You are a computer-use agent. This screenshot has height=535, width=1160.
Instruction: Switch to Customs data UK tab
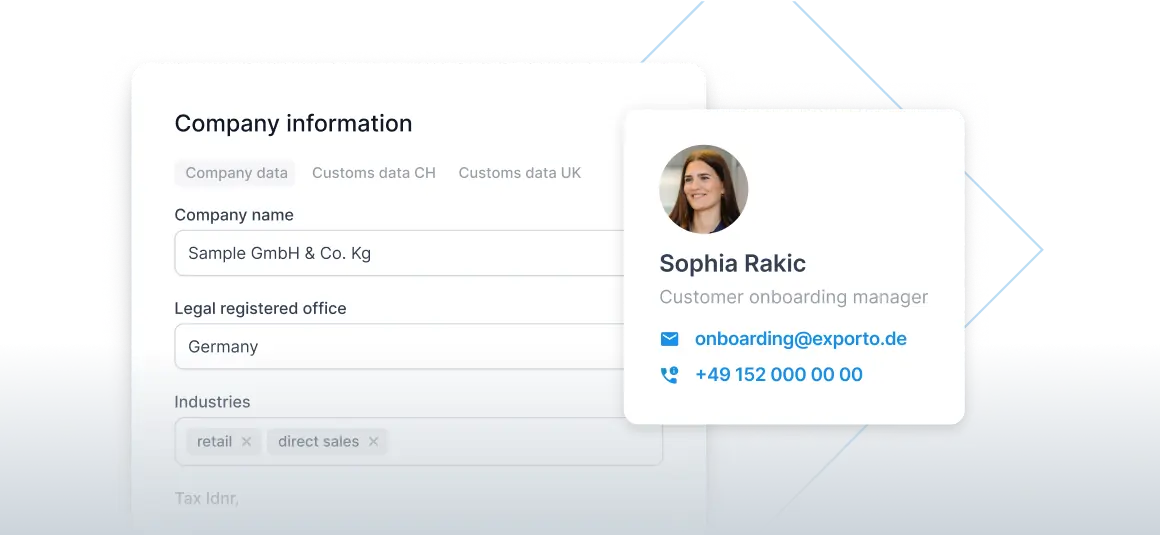click(519, 172)
